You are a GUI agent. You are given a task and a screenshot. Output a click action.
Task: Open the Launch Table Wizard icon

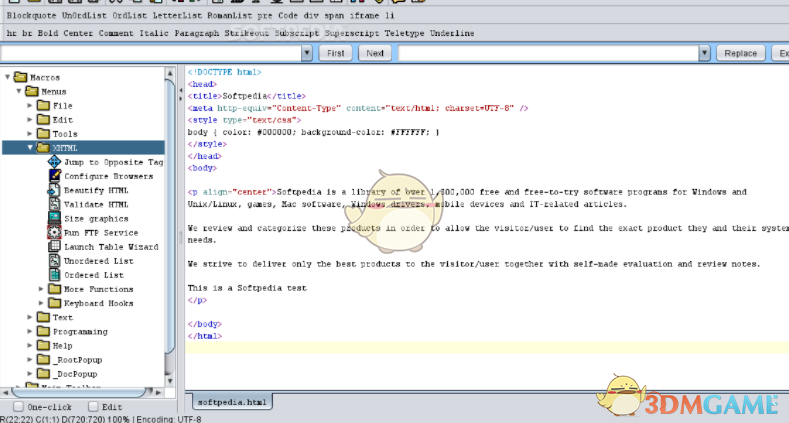point(54,246)
